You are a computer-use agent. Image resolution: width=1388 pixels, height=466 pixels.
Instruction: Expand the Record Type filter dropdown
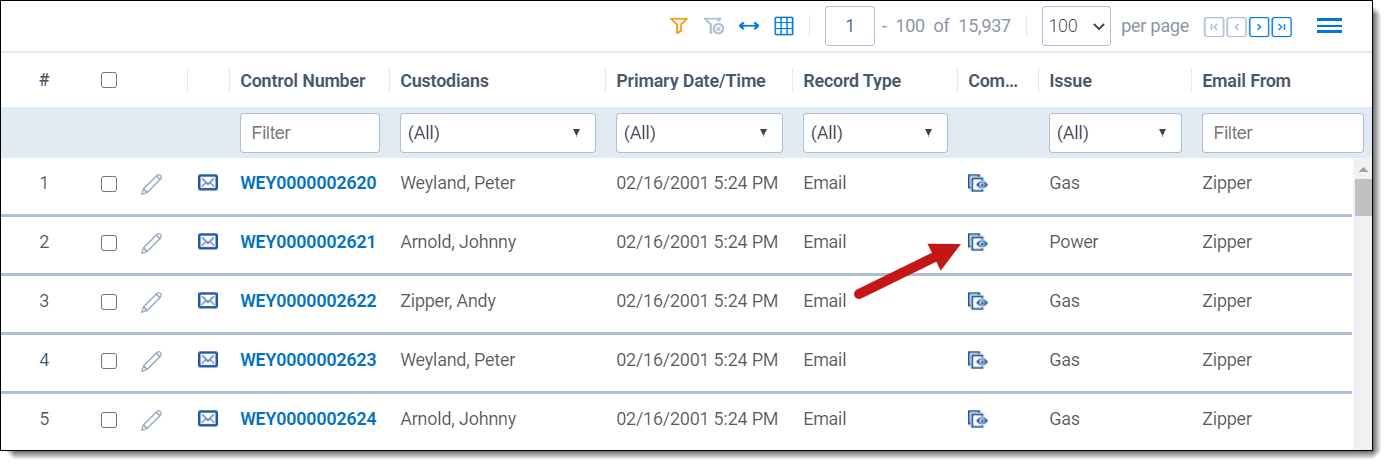coord(875,133)
